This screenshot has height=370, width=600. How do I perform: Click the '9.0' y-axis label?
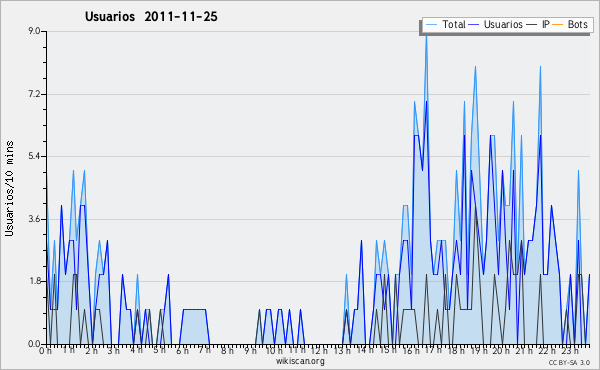click(34, 31)
